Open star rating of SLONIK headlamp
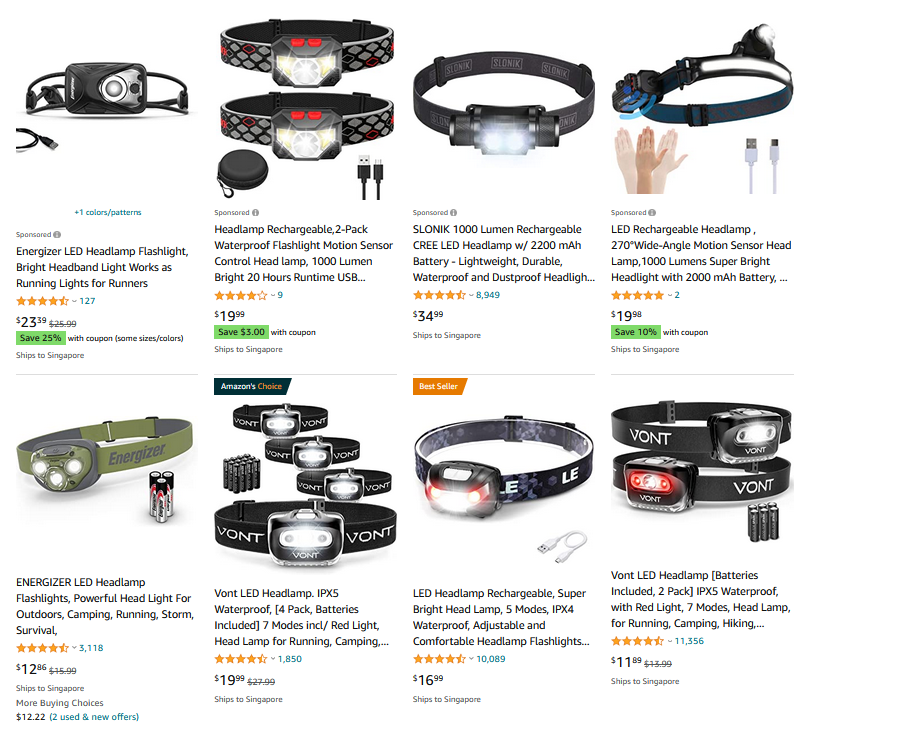 point(439,295)
